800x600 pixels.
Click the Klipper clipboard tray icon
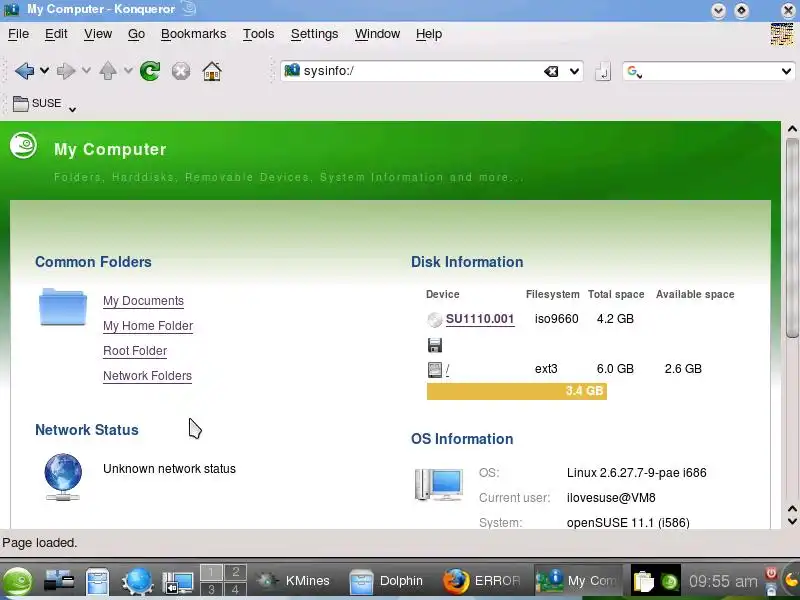coord(643,581)
